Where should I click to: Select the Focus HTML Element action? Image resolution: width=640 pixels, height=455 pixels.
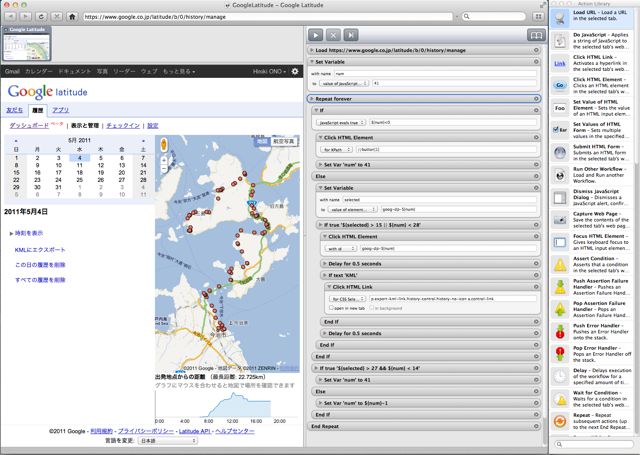(593, 242)
